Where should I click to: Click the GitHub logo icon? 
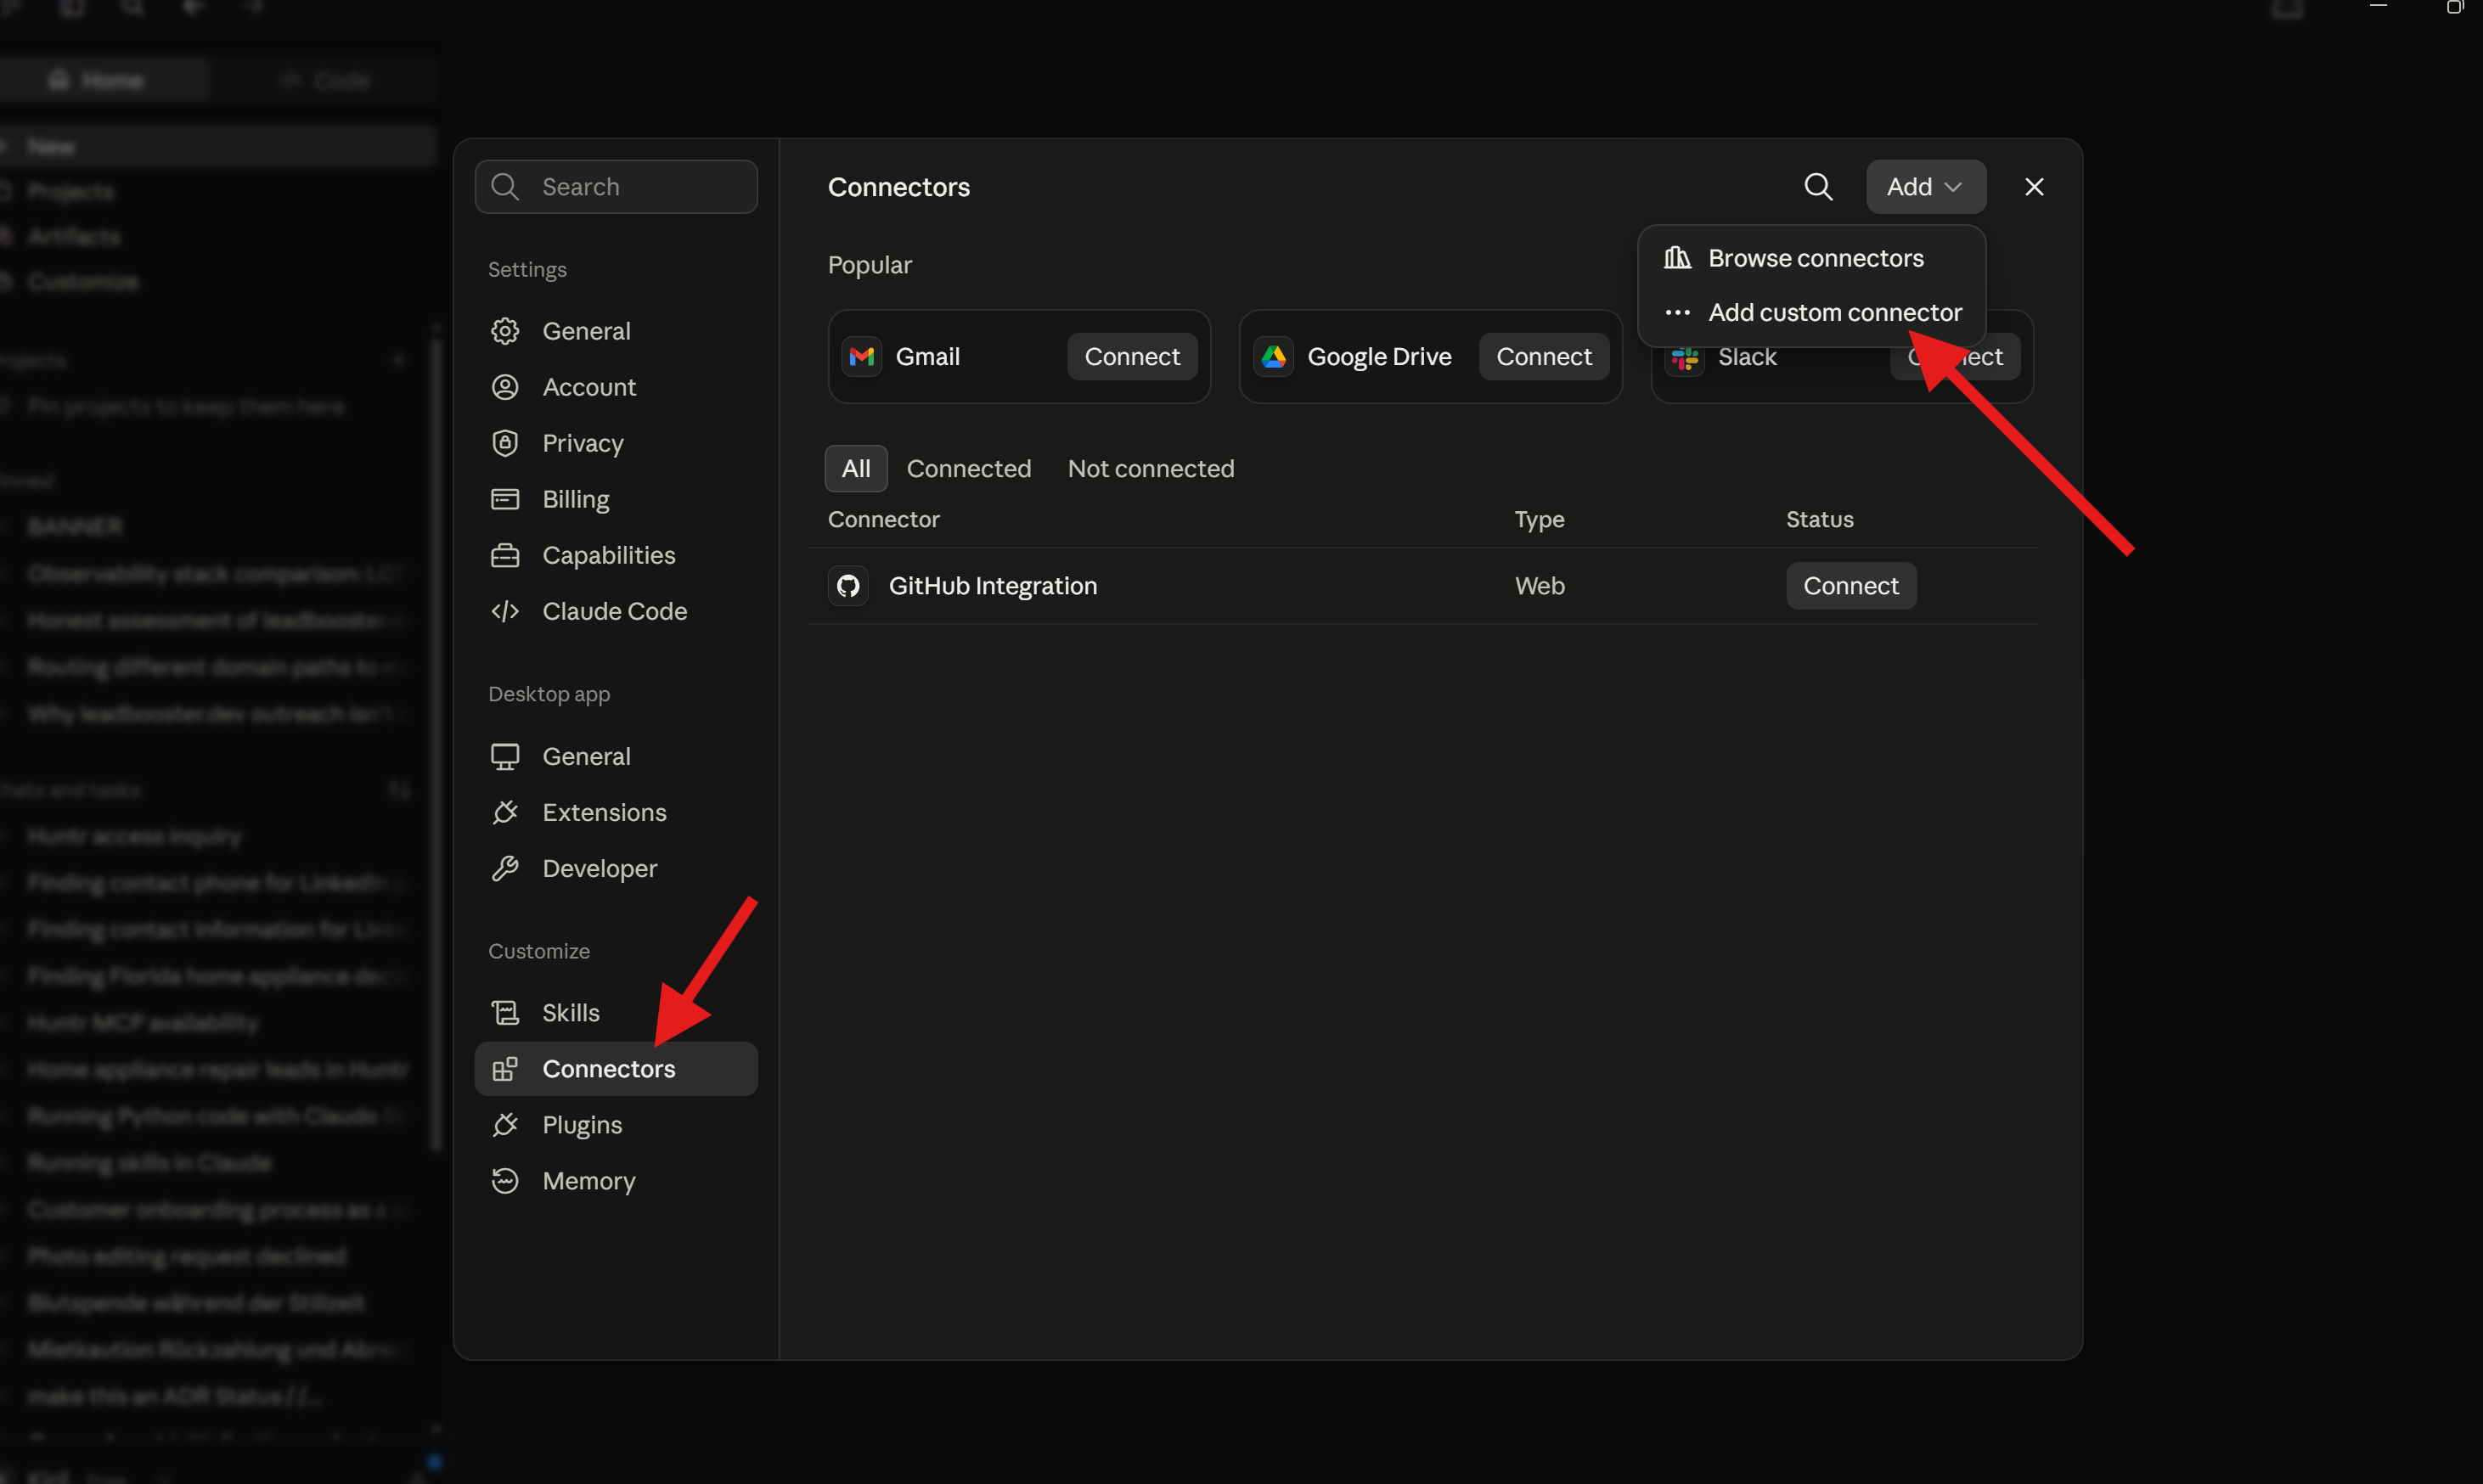(x=848, y=586)
